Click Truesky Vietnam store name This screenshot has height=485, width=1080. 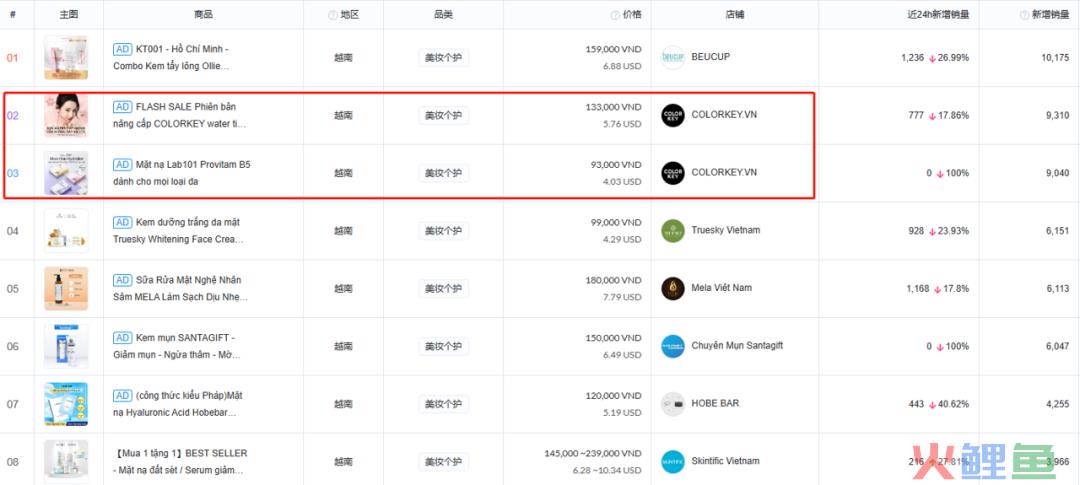726,230
